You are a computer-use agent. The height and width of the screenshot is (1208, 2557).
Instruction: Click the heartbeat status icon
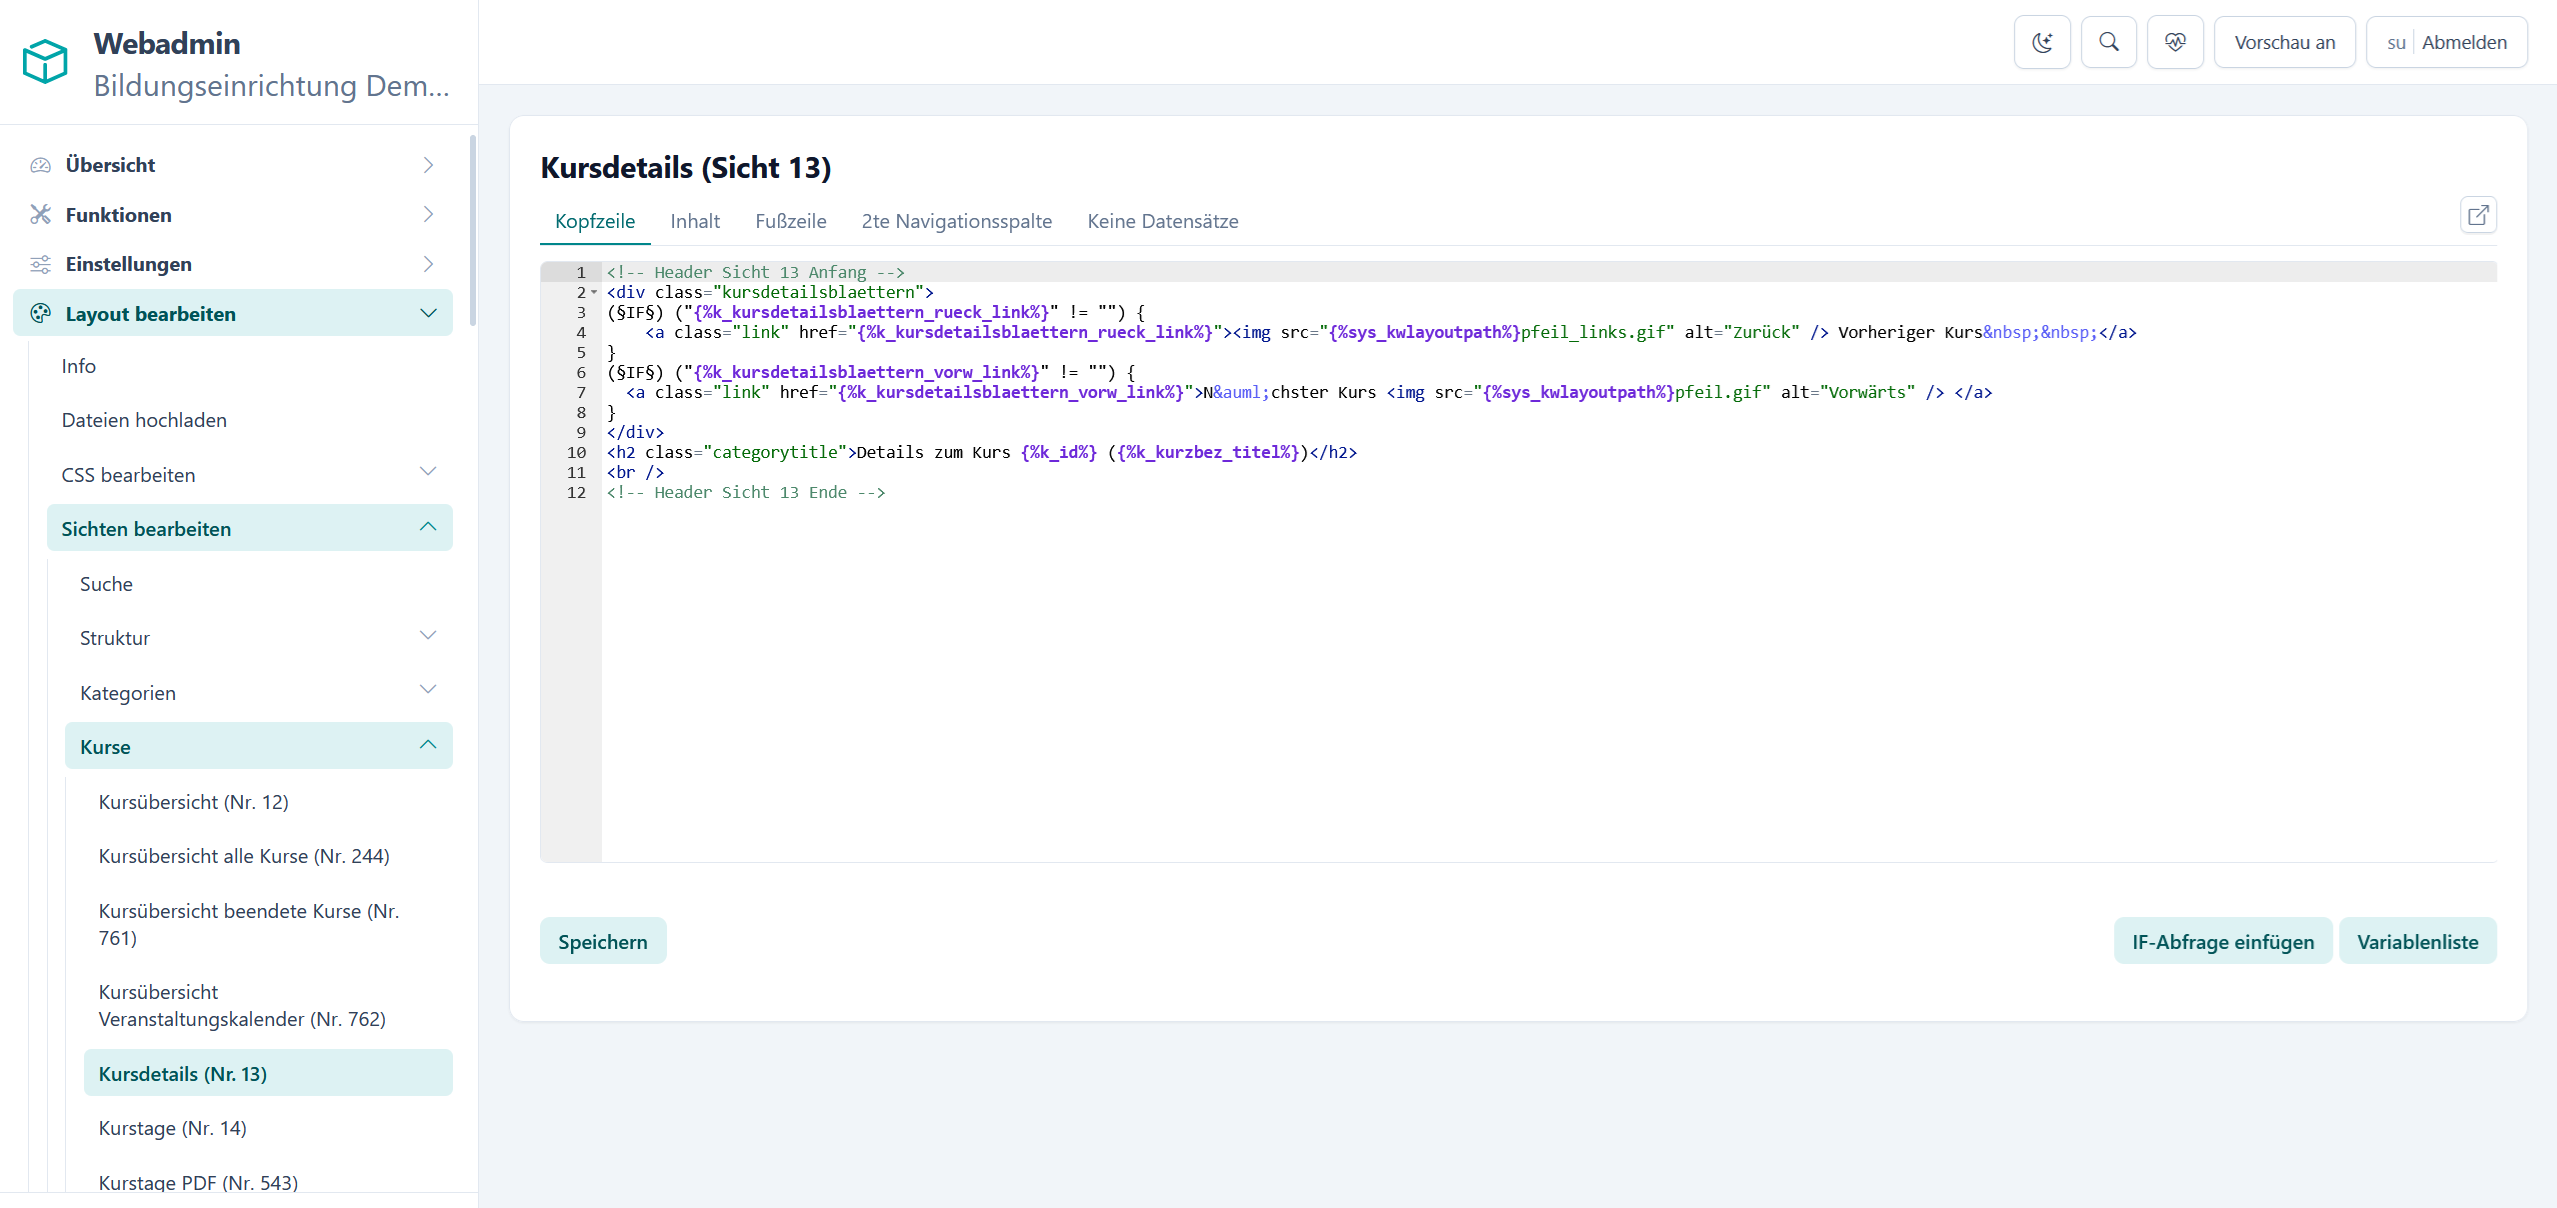point(2175,42)
